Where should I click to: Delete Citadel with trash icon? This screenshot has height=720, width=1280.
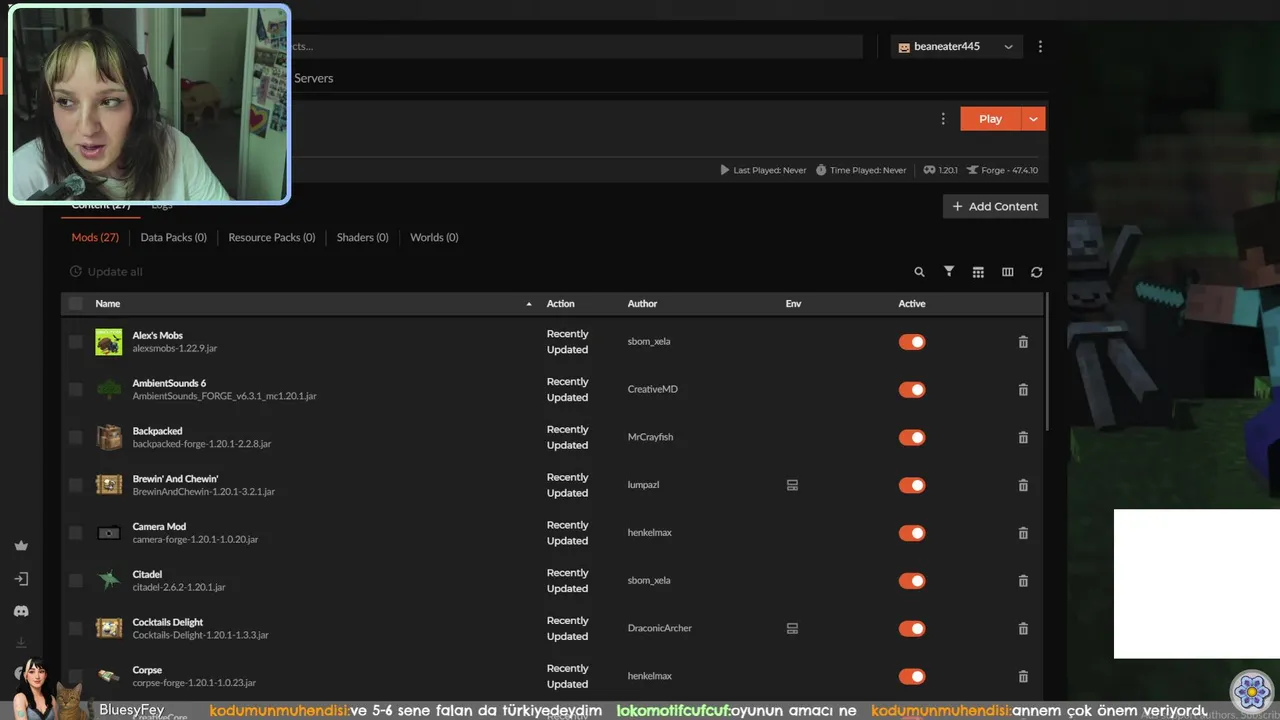click(x=1023, y=581)
